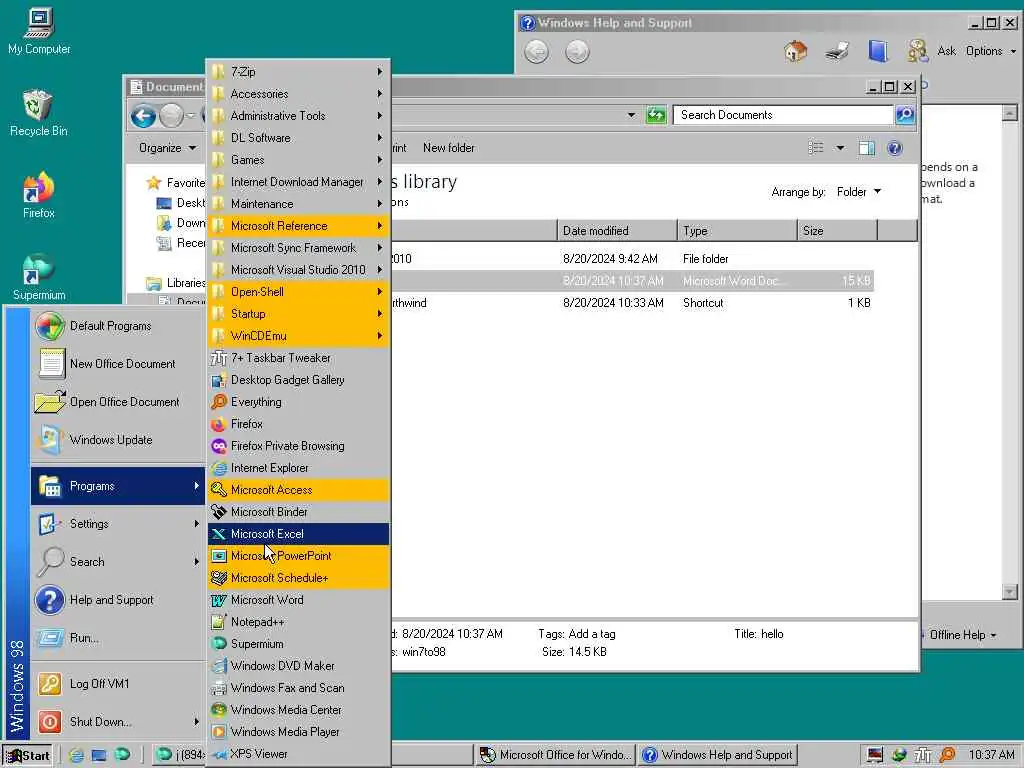Open Windows Update from Start menu
Screen dimensions: 1024x768
118,440
